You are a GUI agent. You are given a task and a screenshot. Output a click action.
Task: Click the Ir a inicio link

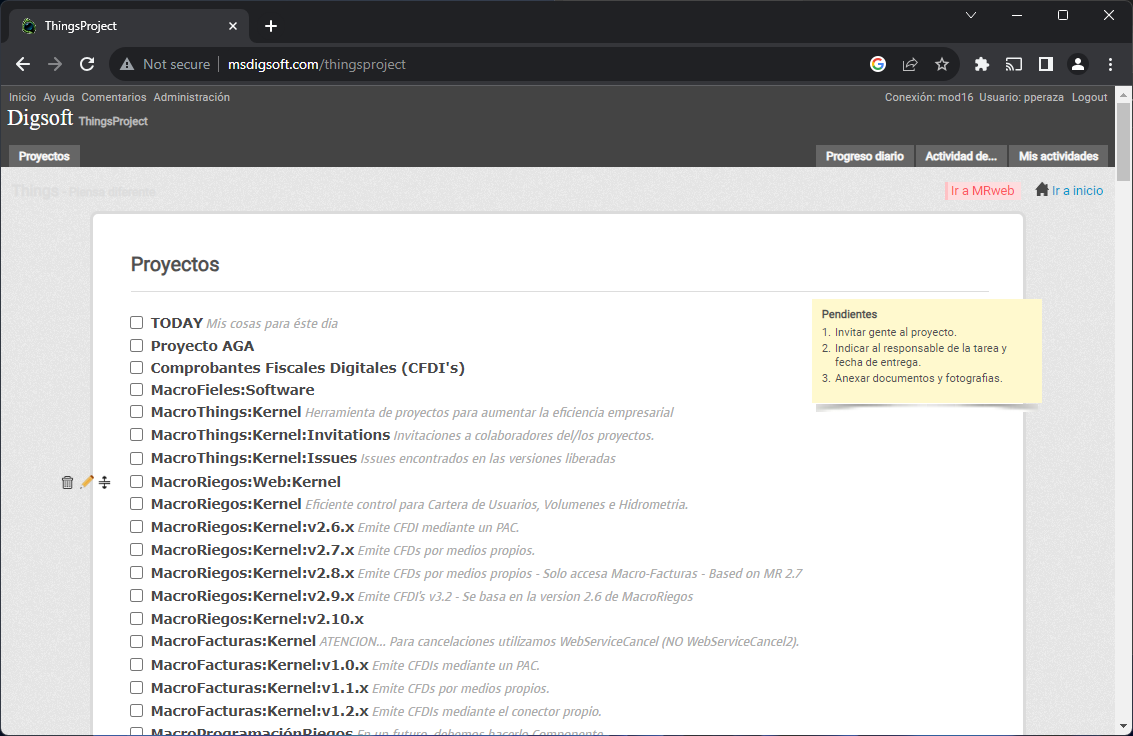(1077, 191)
